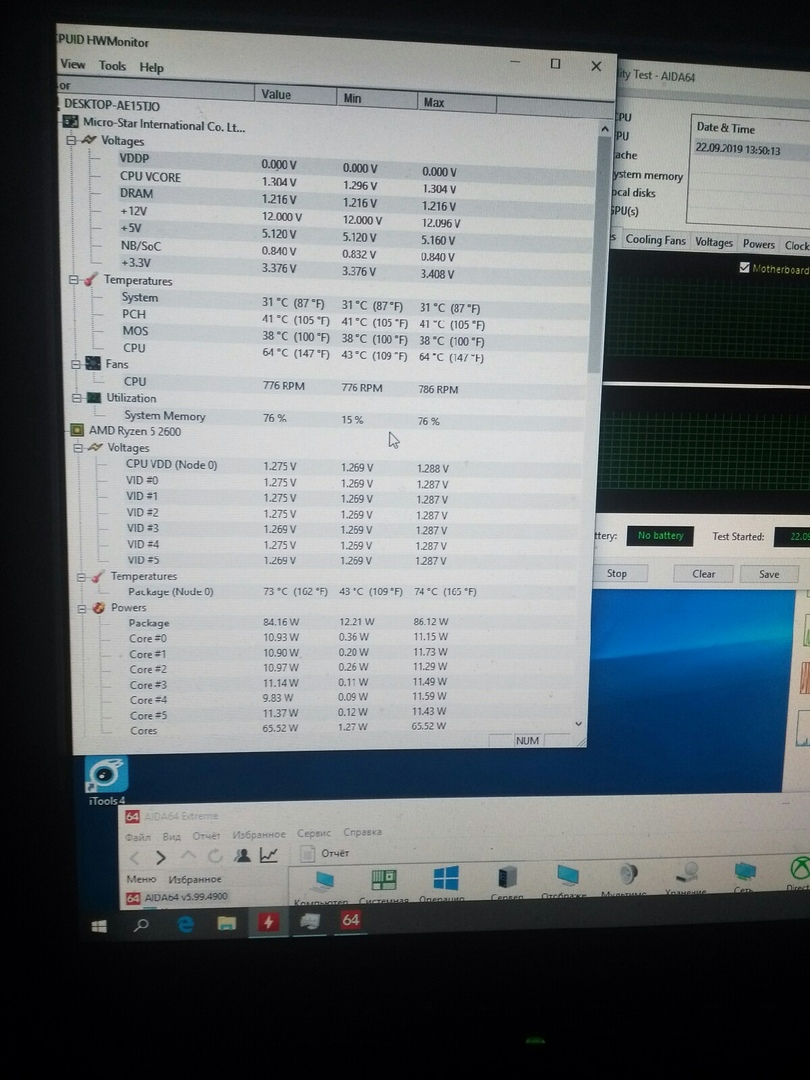Click the Save button in stability test
810x1080 pixels.
click(769, 574)
